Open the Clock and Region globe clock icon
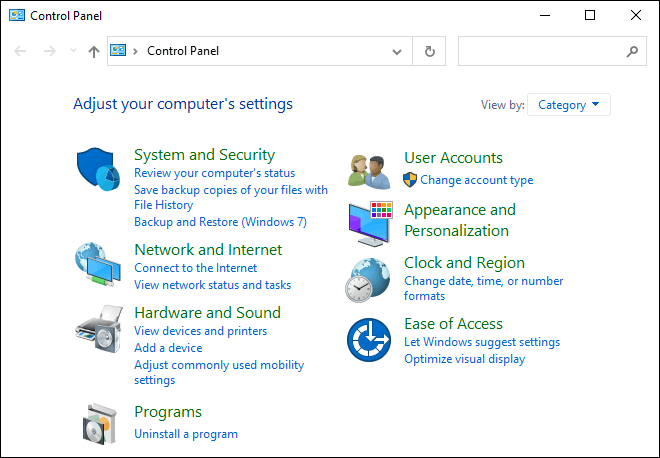660x458 pixels. [367, 280]
